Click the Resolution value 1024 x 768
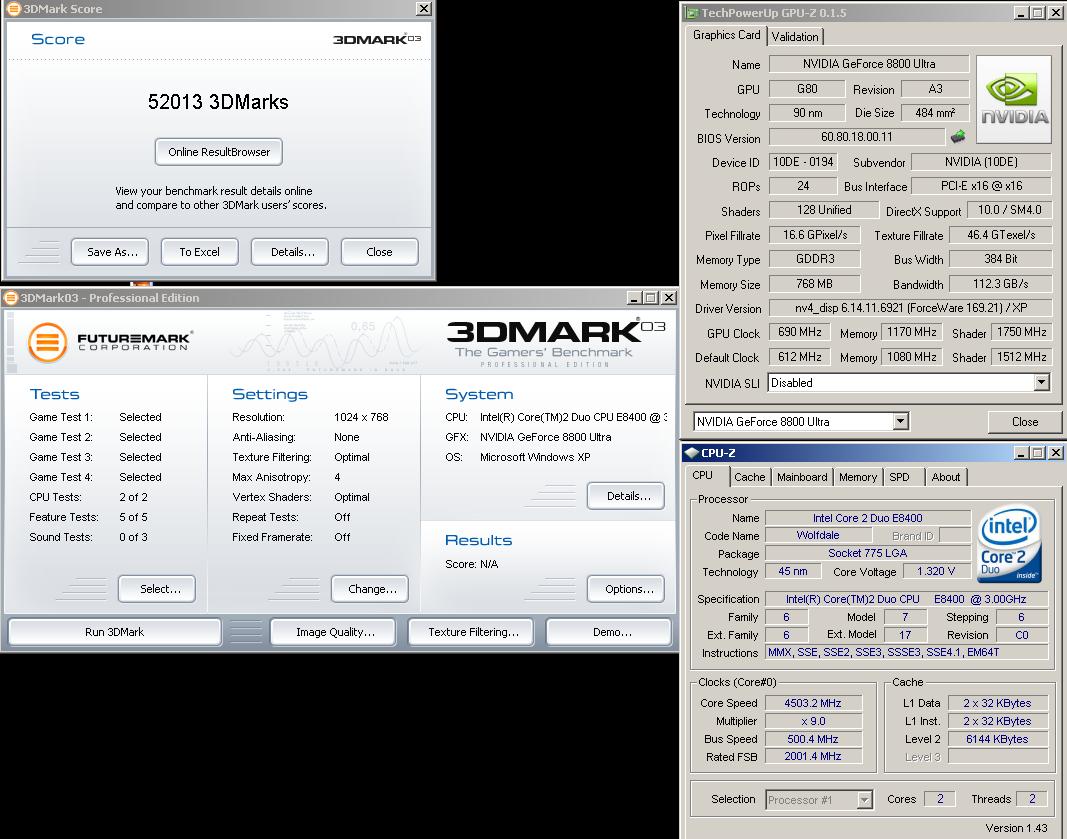 point(361,417)
